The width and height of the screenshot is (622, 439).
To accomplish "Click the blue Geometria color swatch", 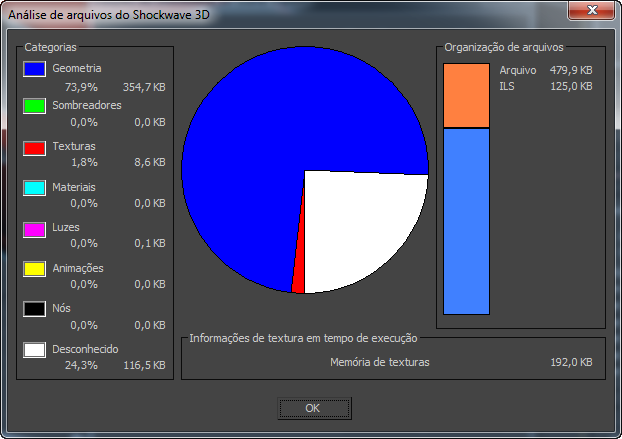I will point(34,69).
